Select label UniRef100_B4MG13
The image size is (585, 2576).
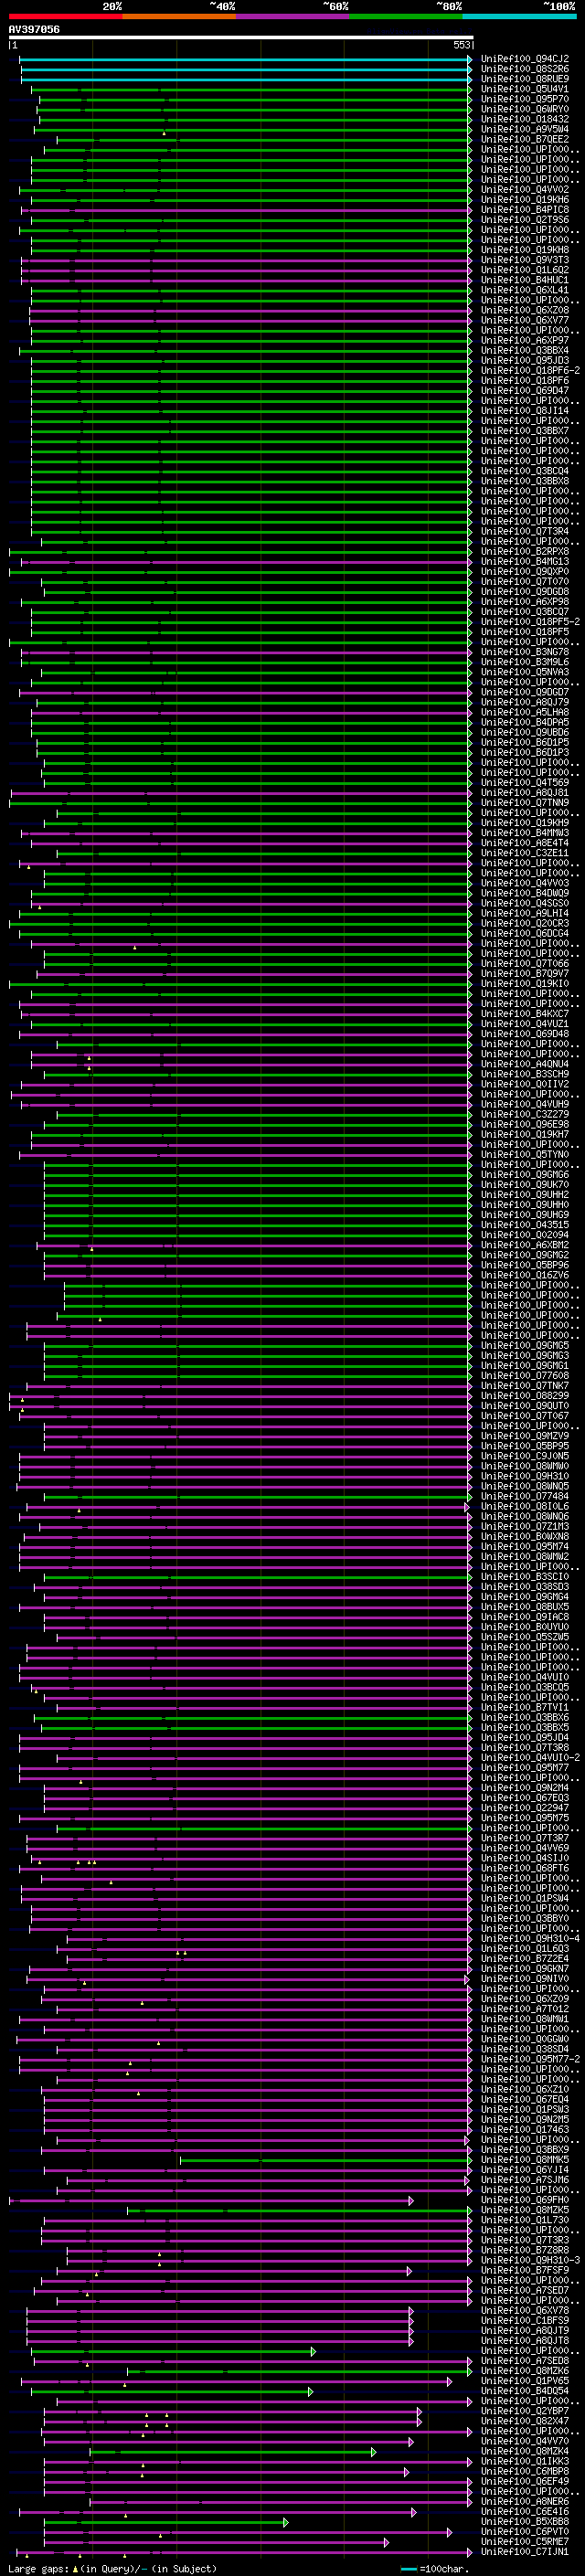point(525,562)
